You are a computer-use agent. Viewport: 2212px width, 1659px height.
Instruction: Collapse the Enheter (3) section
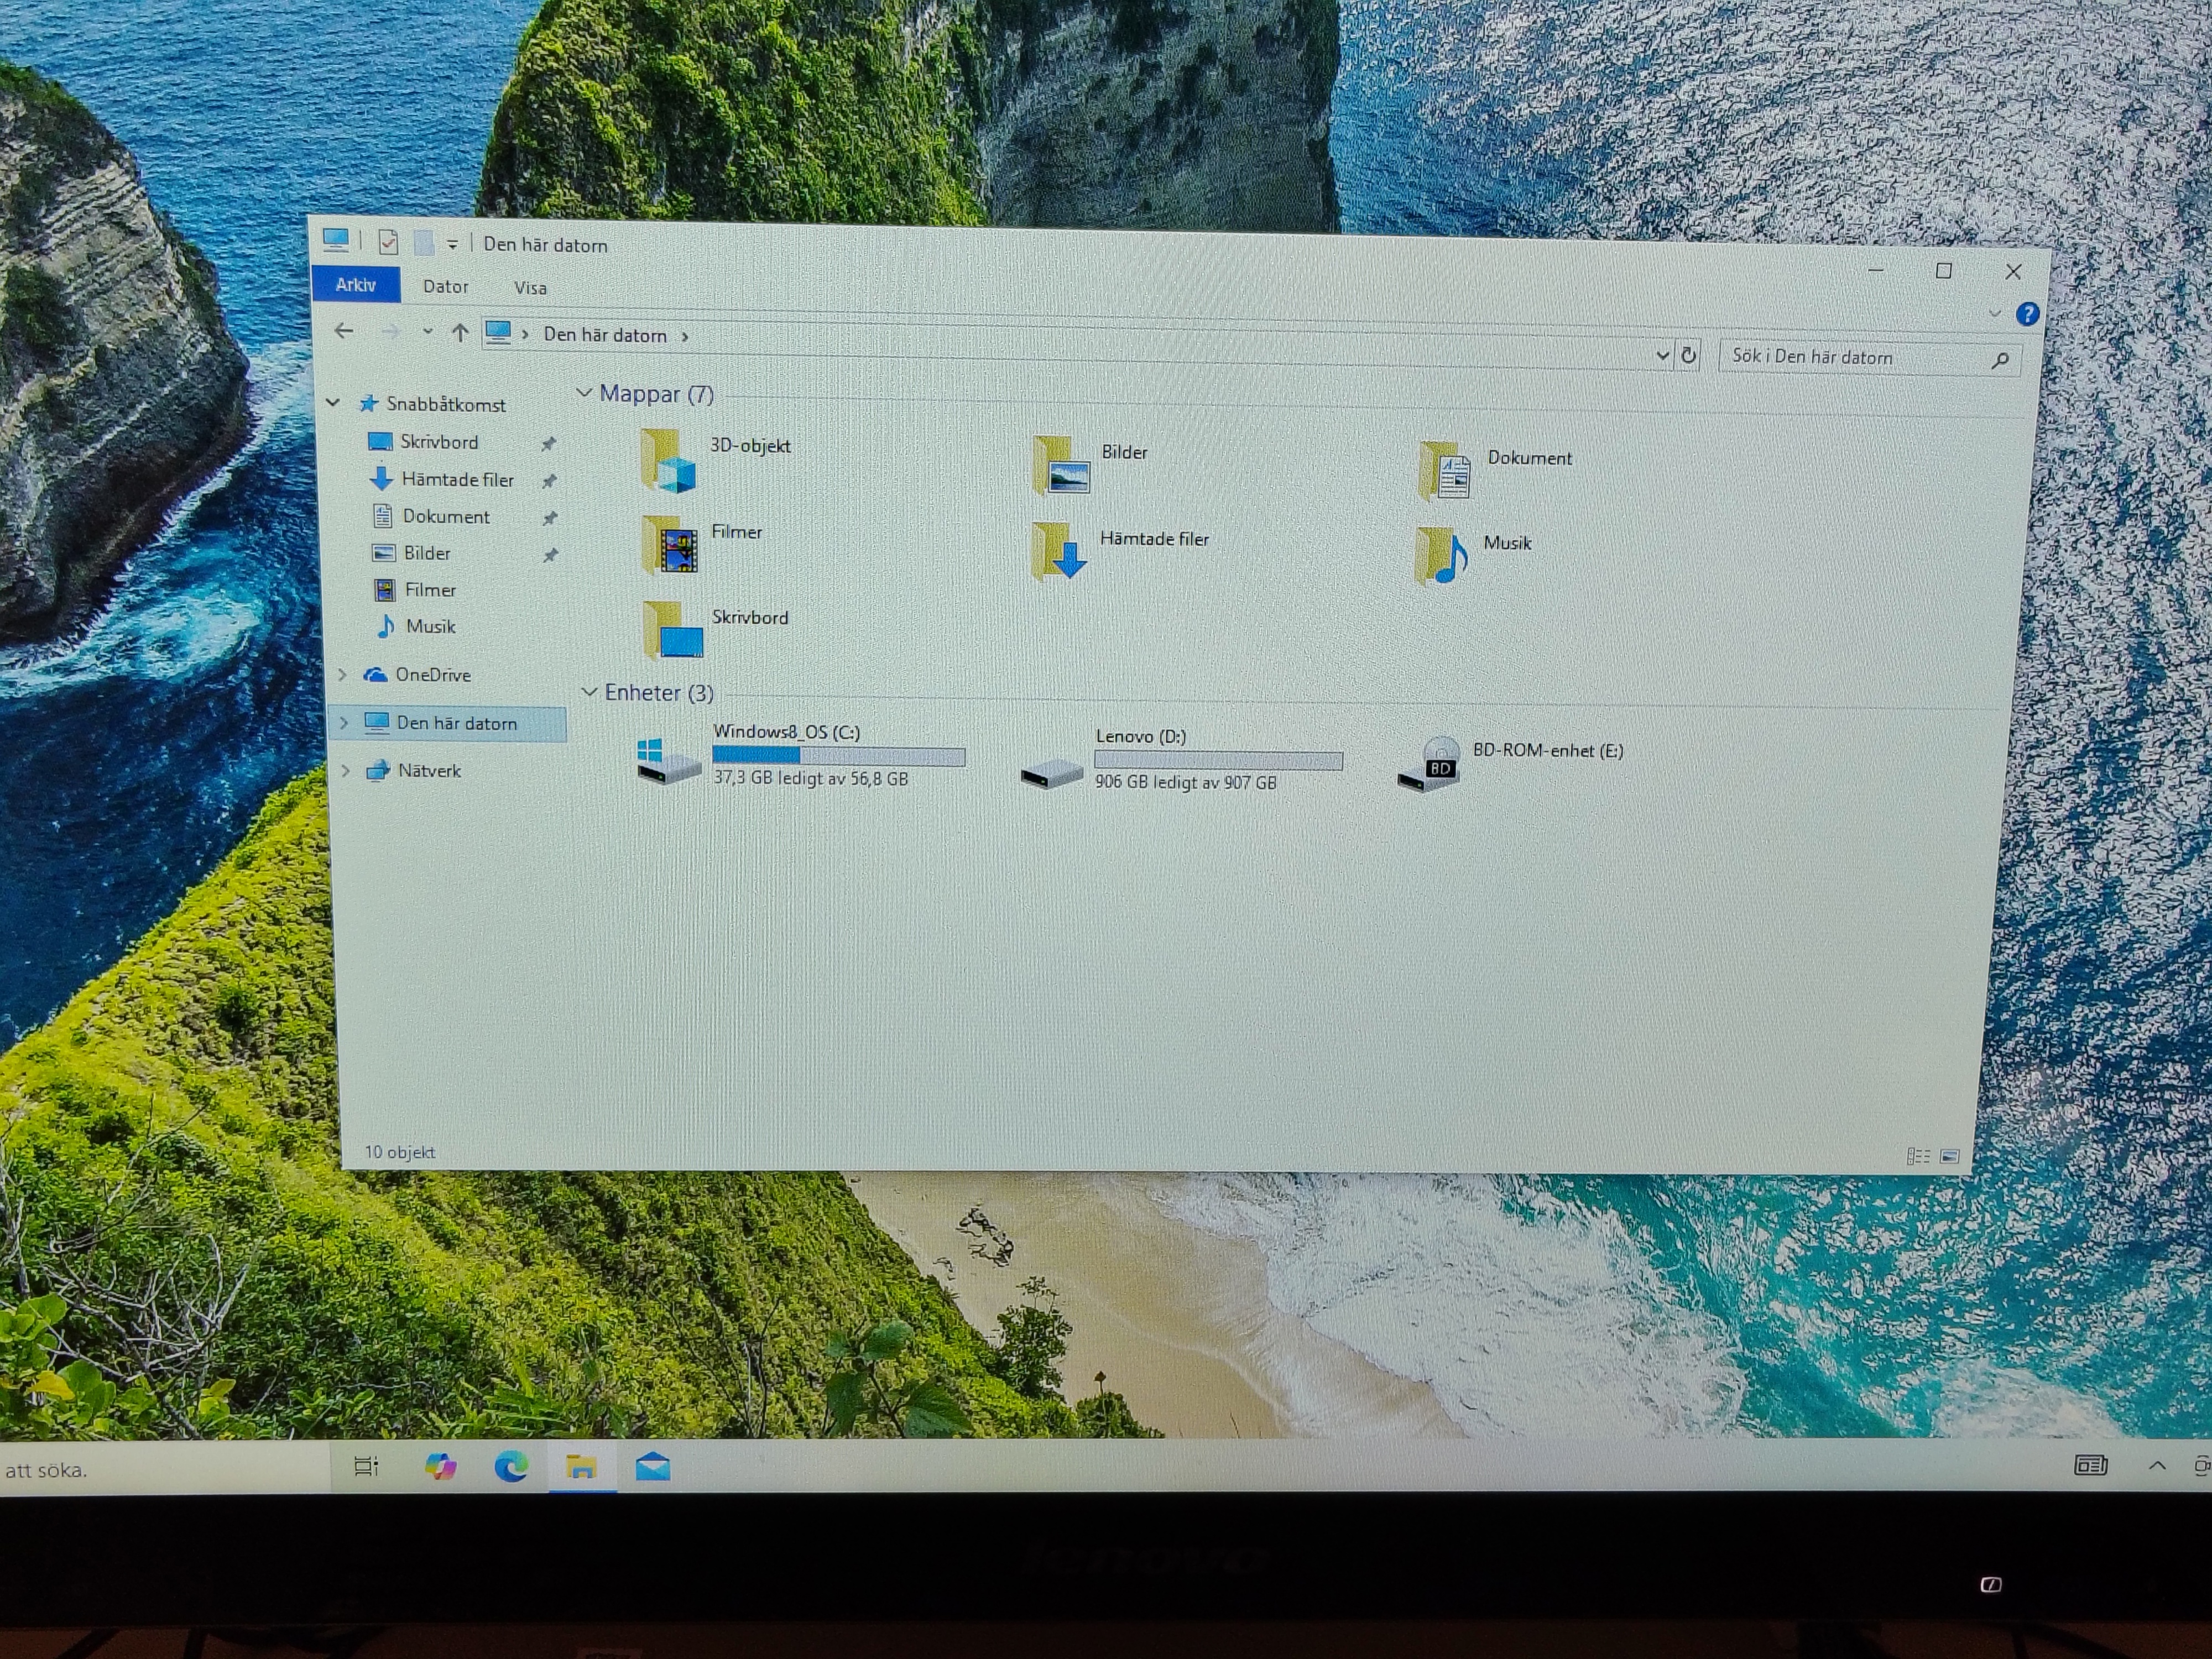589,692
